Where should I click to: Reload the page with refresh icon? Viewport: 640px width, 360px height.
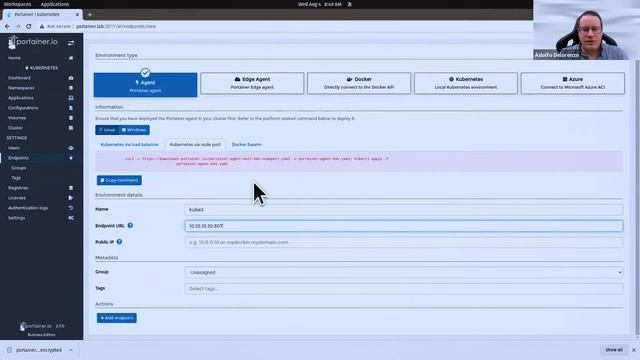(x=29, y=26)
